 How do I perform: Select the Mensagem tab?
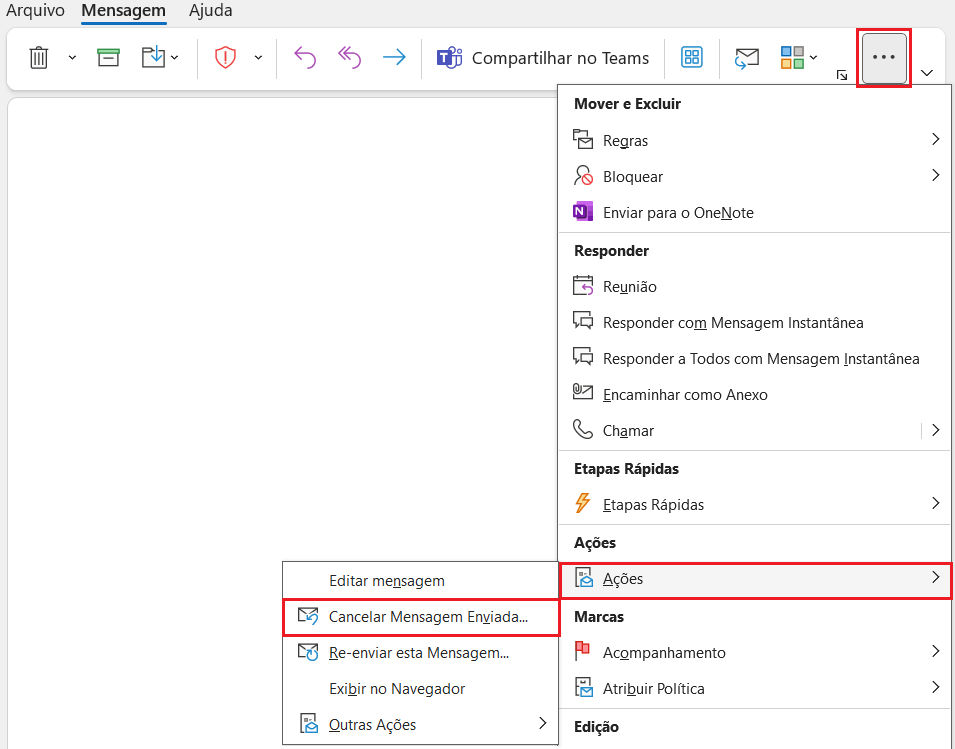(124, 10)
